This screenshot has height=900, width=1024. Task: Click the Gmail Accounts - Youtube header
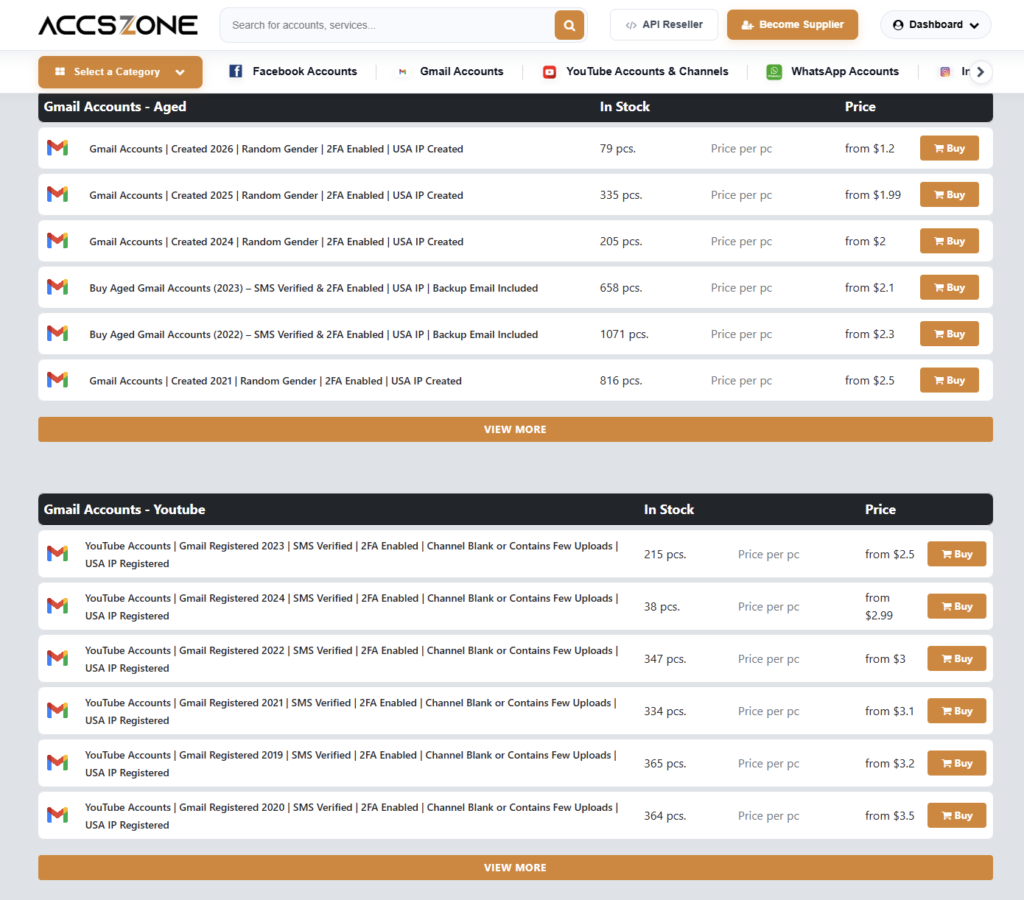(x=124, y=509)
